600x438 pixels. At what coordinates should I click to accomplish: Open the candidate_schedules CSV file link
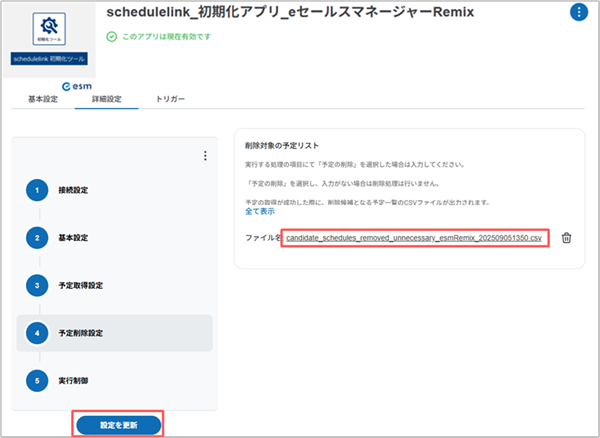point(413,238)
